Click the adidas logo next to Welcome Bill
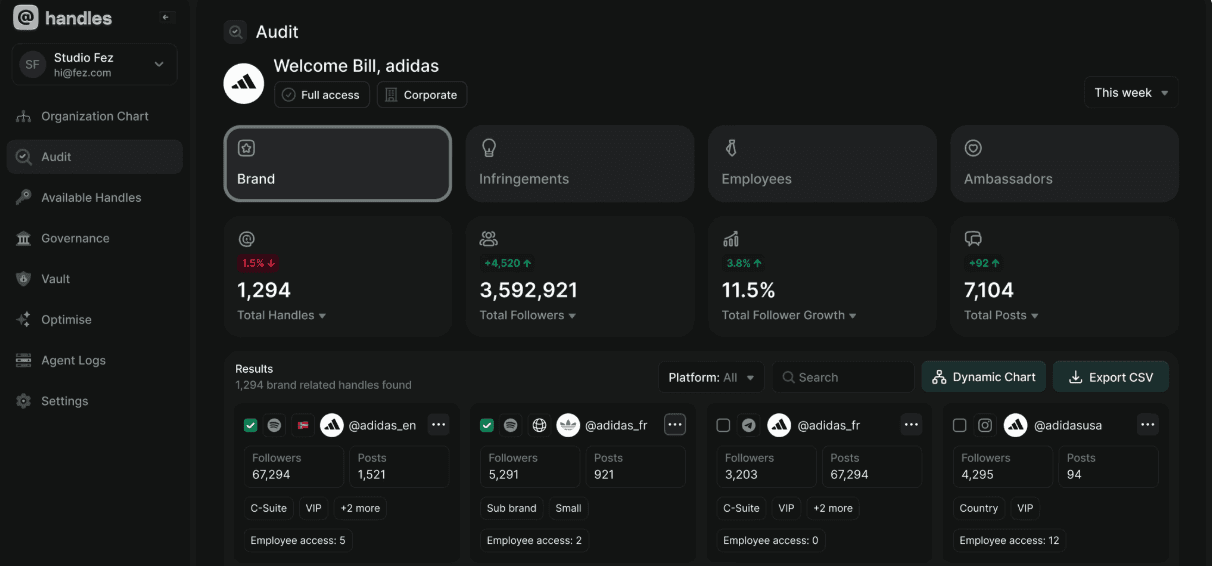Screen dimensions: 1212x566 coord(244,83)
